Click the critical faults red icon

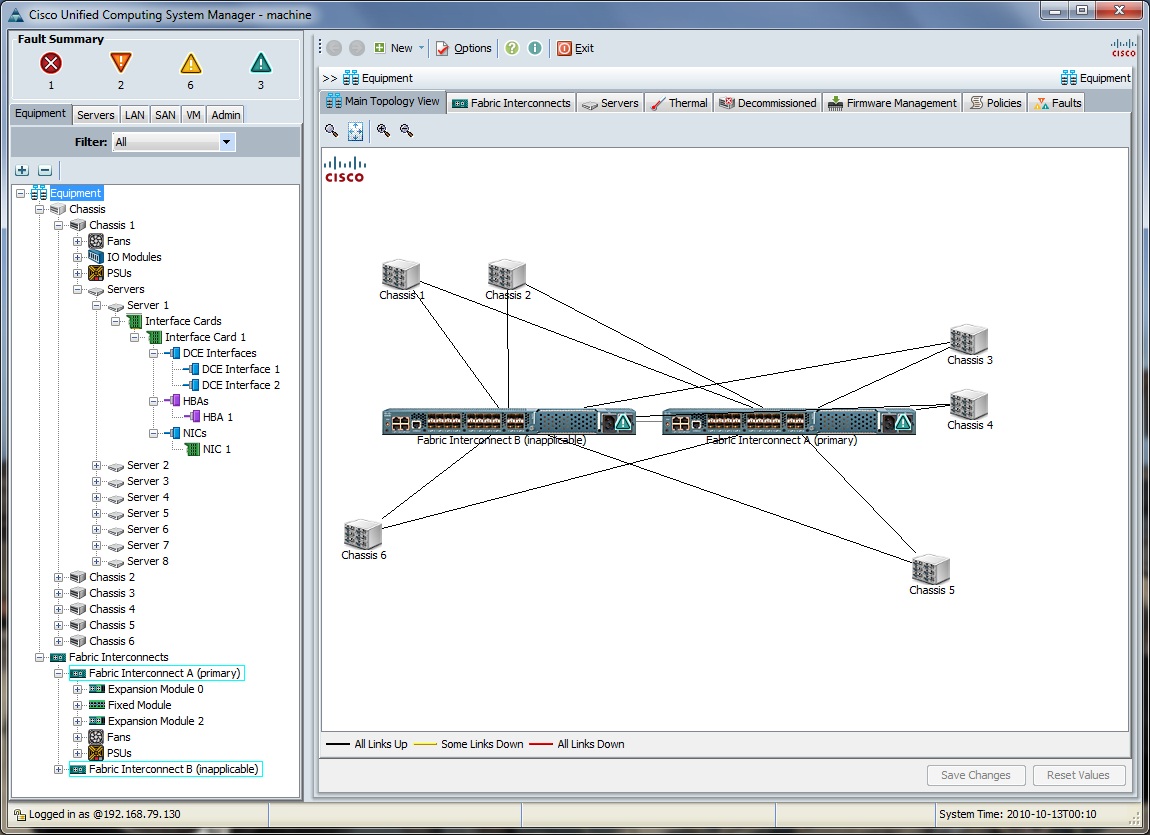[x=51, y=64]
